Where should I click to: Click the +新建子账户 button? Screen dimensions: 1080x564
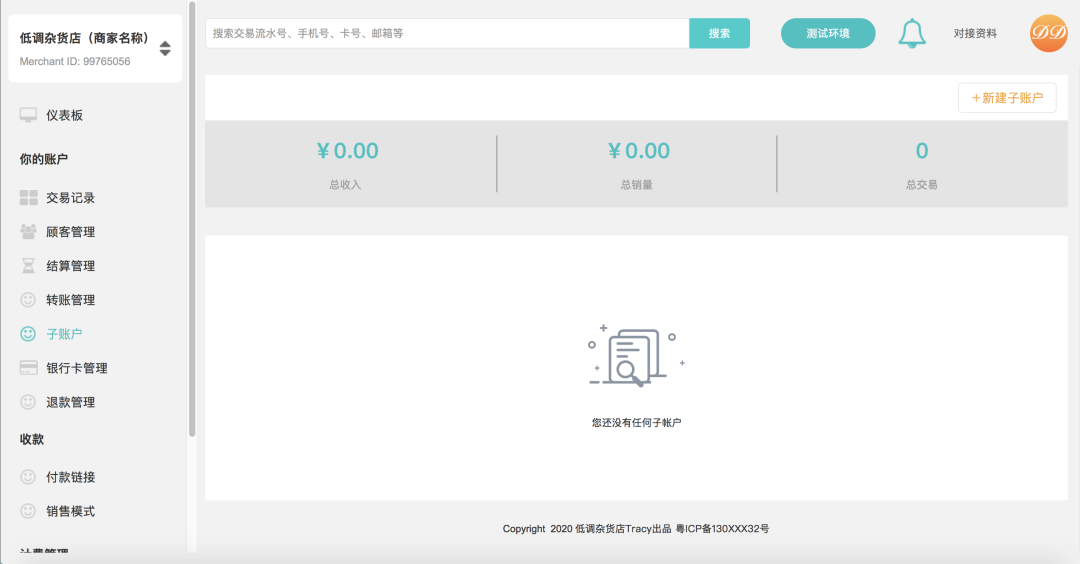coord(1007,98)
